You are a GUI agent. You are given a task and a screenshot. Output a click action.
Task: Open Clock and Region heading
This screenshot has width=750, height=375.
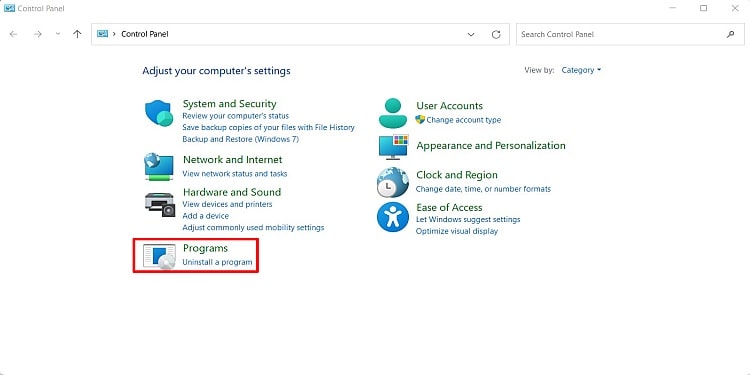[x=457, y=175]
